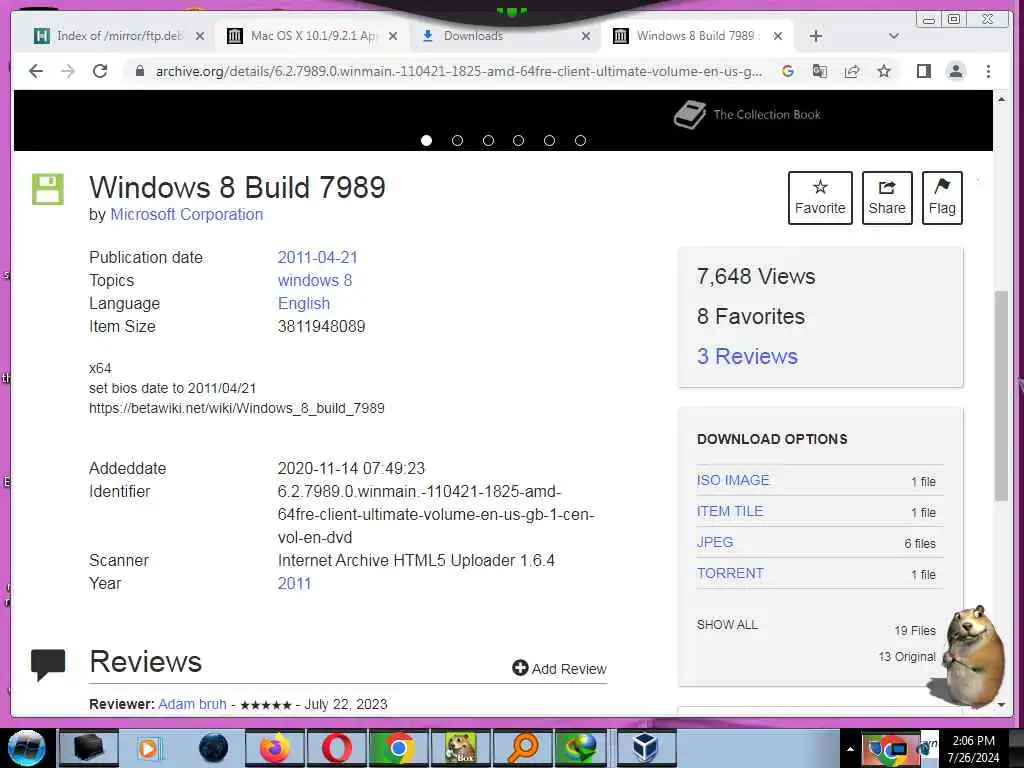Close the 'Mac OS X 10.1/9.2.1' tab

click(x=392, y=36)
